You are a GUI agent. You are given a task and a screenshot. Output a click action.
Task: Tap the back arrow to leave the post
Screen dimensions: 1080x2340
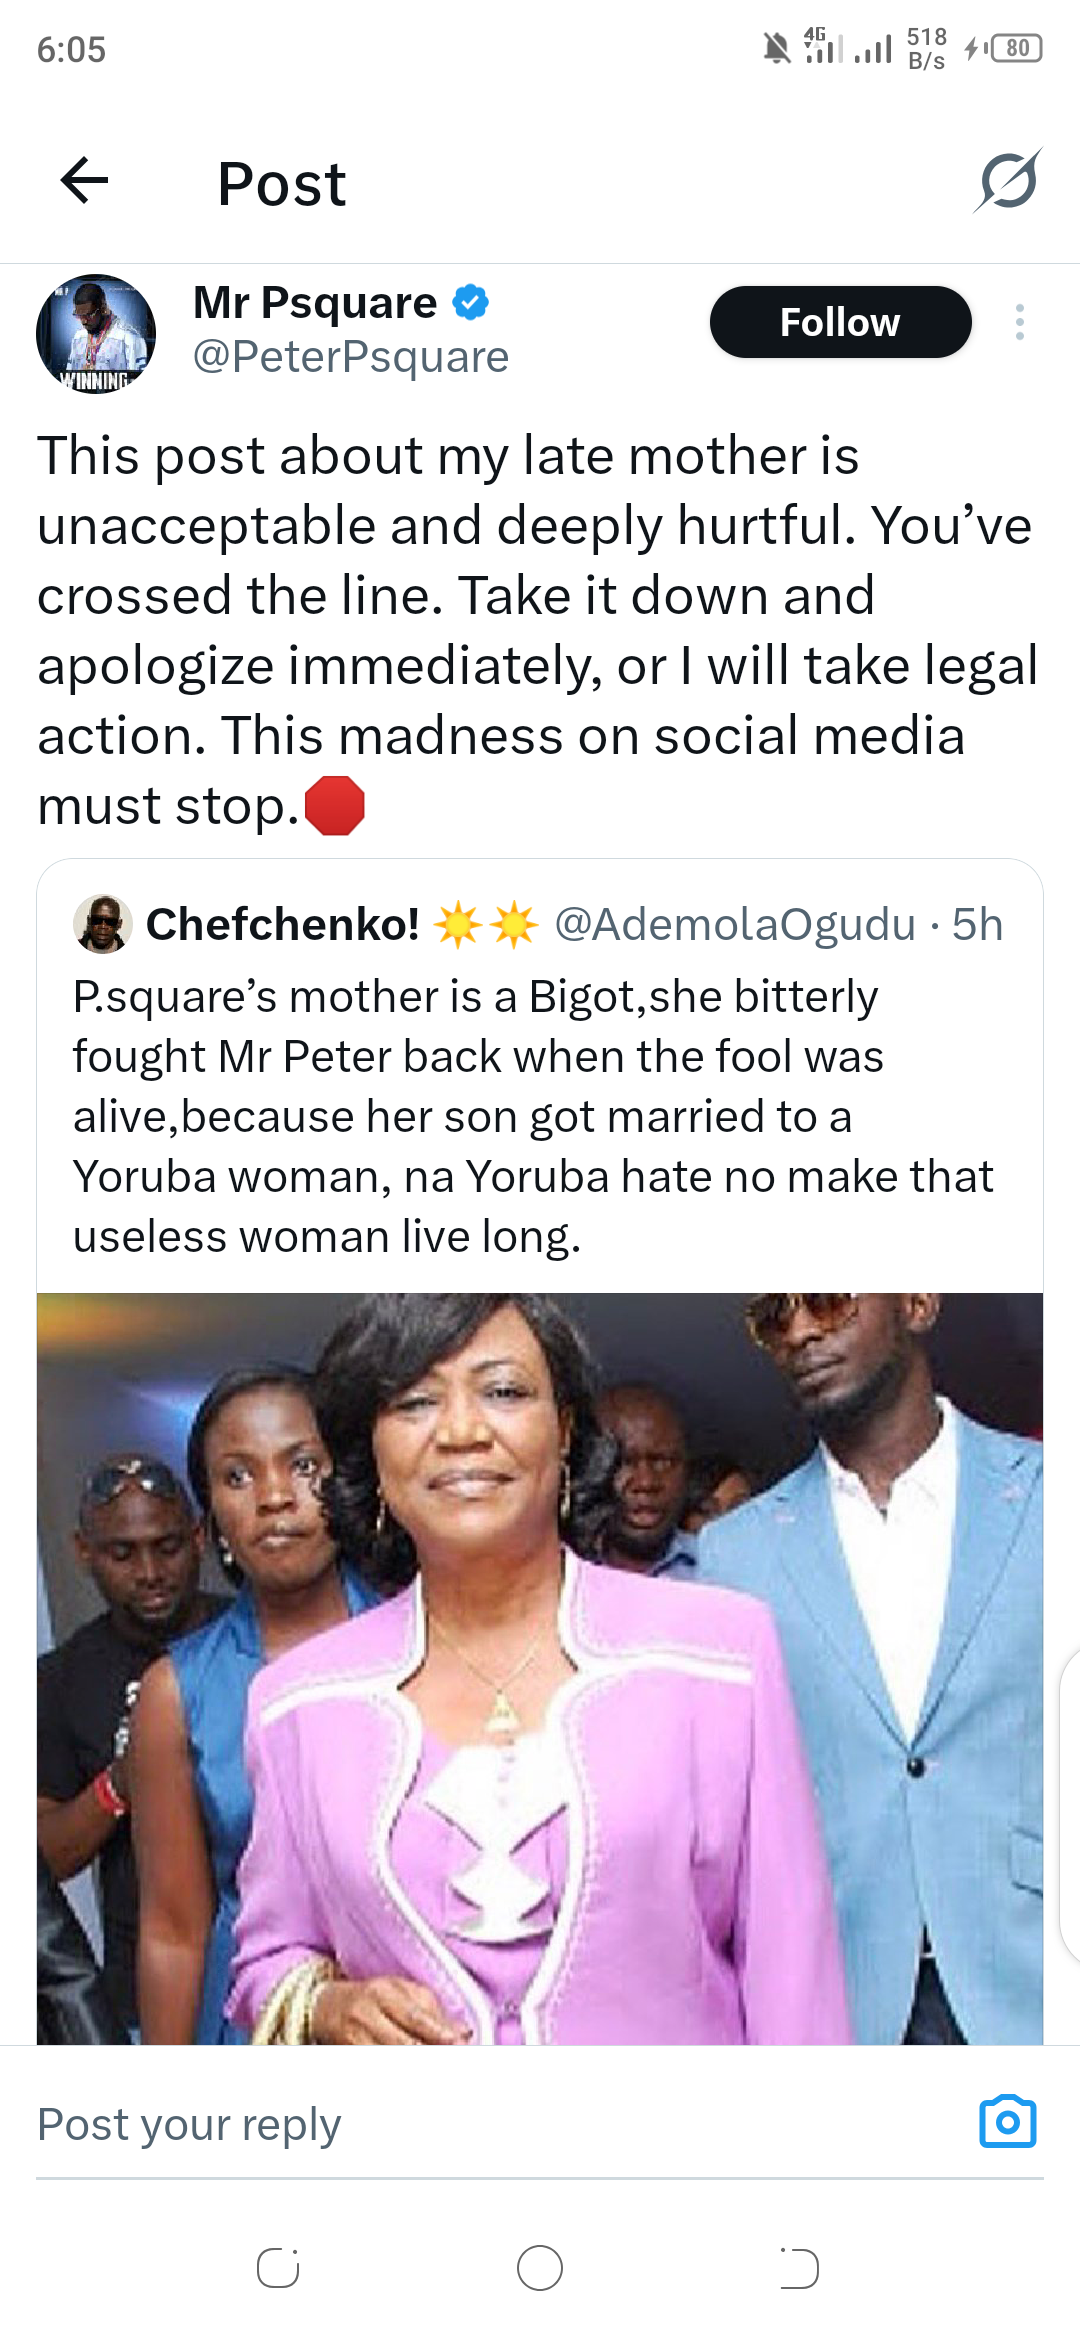[86, 181]
